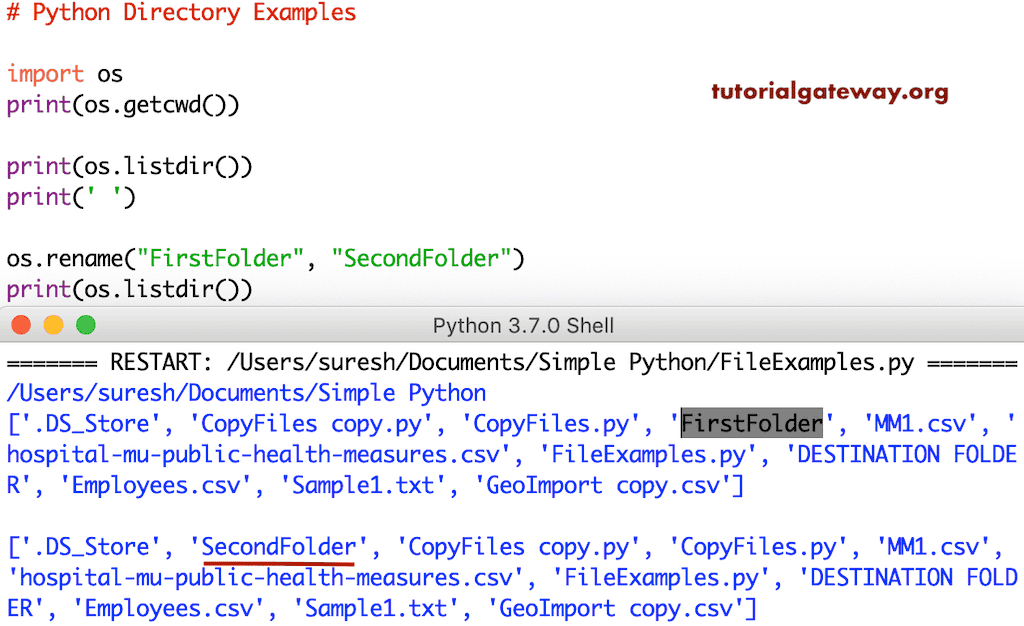This screenshot has width=1024, height=626.
Task: Click the tutorialgateway.org watermark text
Action: pyautogui.click(x=828, y=90)
